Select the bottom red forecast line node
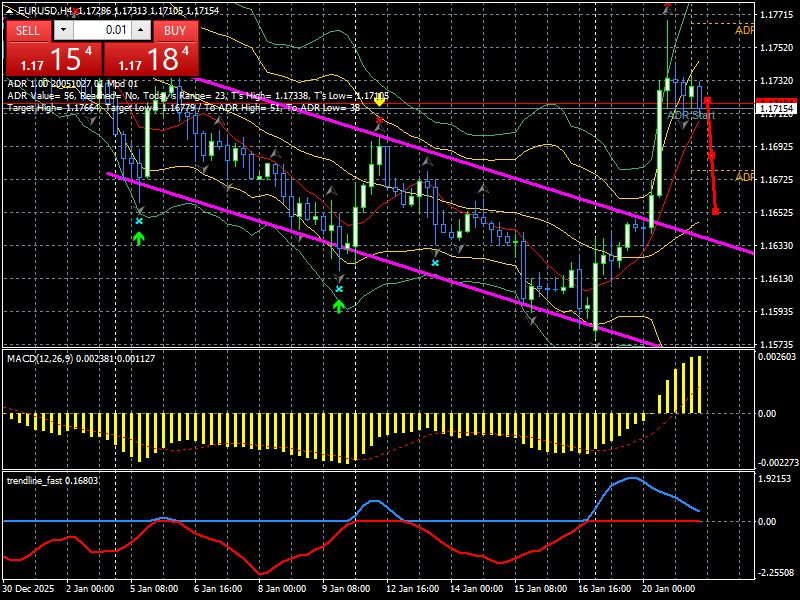The width and height of the screenshot is (800, 600). [715, 211]
